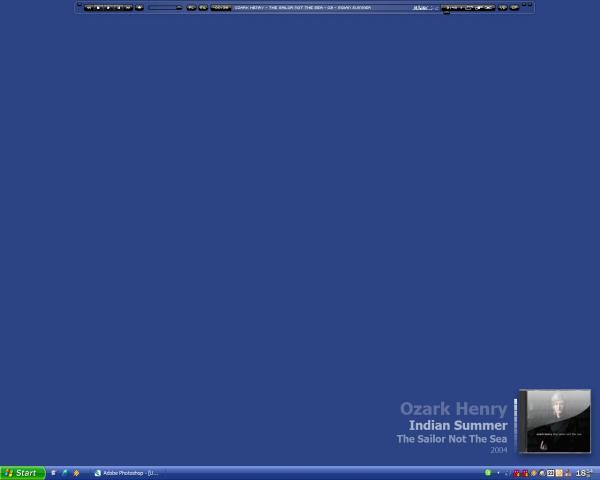Click the seek slider in the player bar
This screenshot has height=480, width=600.
point(165,8)
